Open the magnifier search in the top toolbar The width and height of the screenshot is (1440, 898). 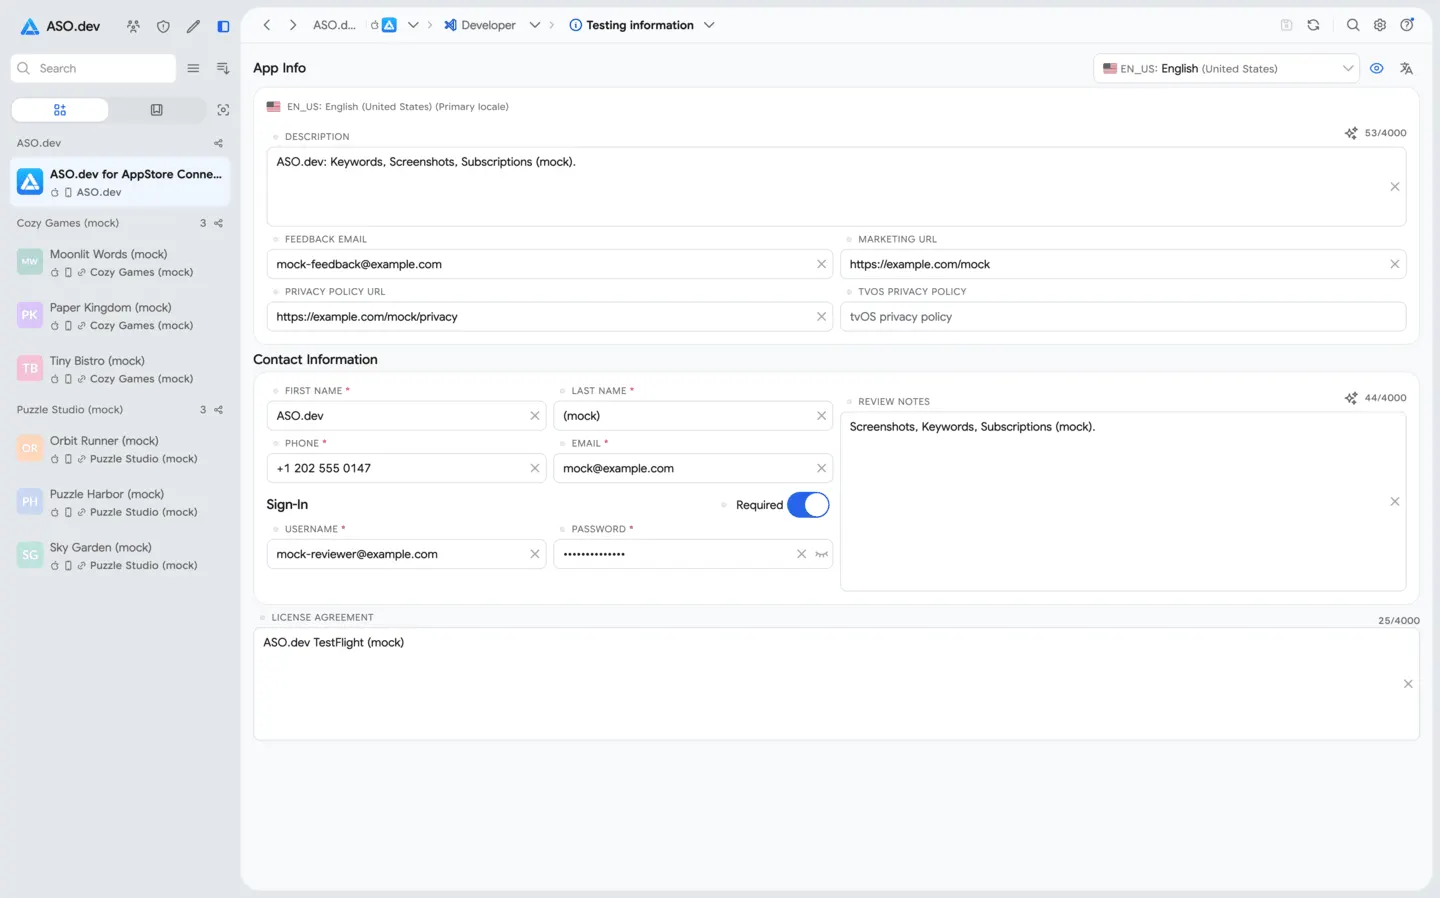pyautogui.click(x=1353, y=25)
